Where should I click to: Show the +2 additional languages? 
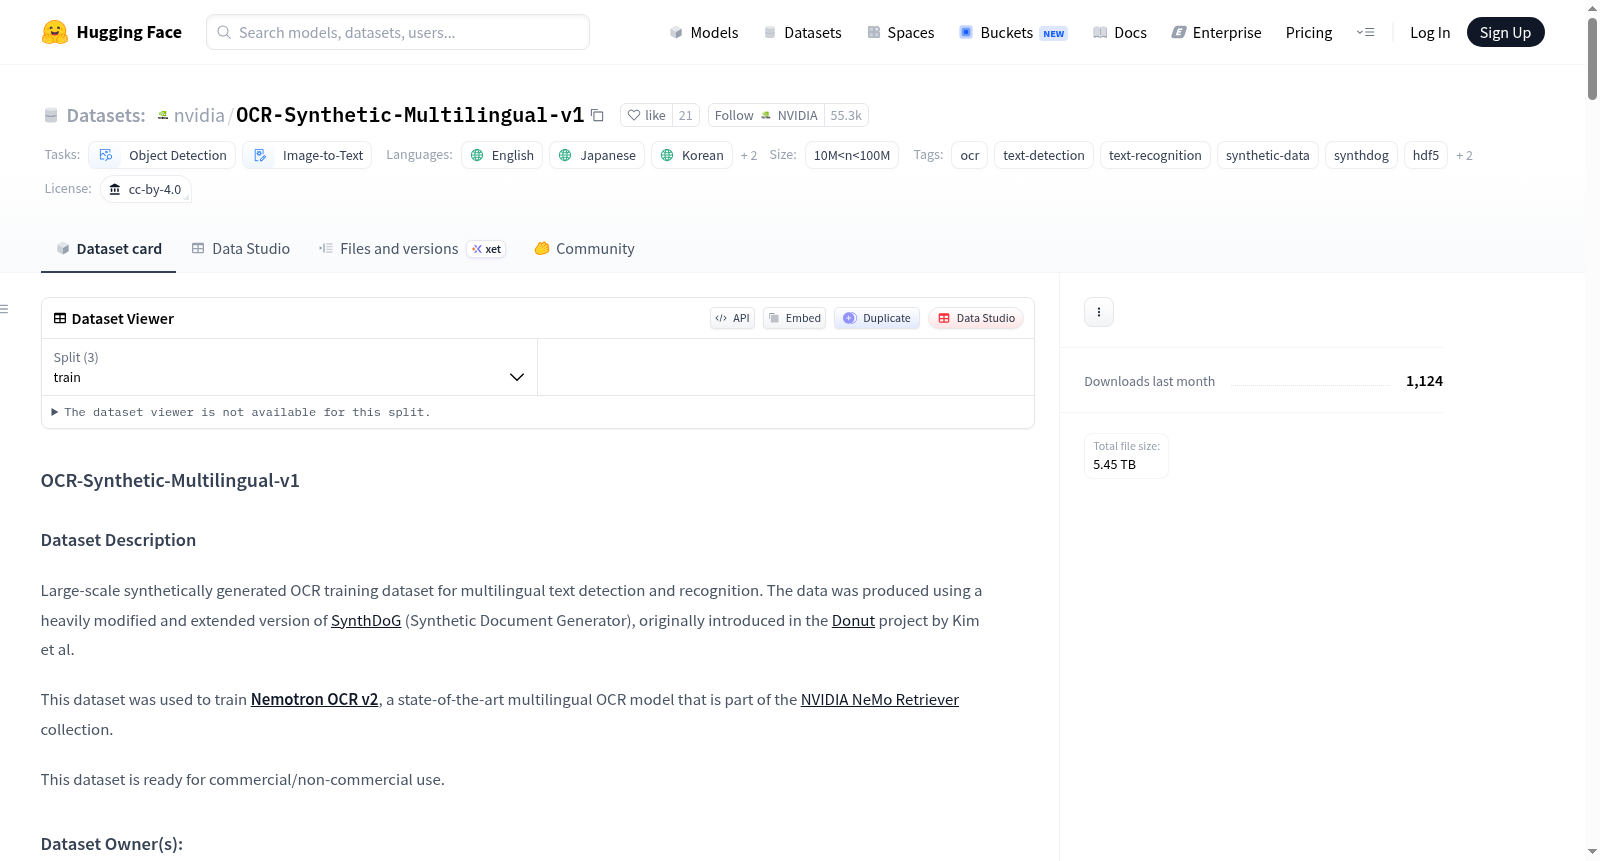[x=749, y=155]
